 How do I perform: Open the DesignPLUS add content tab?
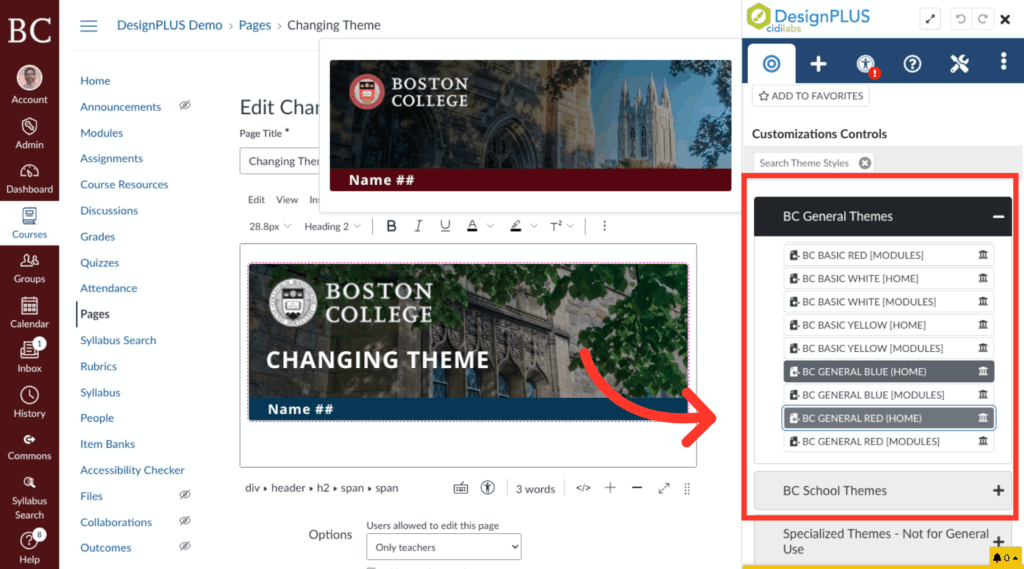pyautogui.click(x=818, y=63)
